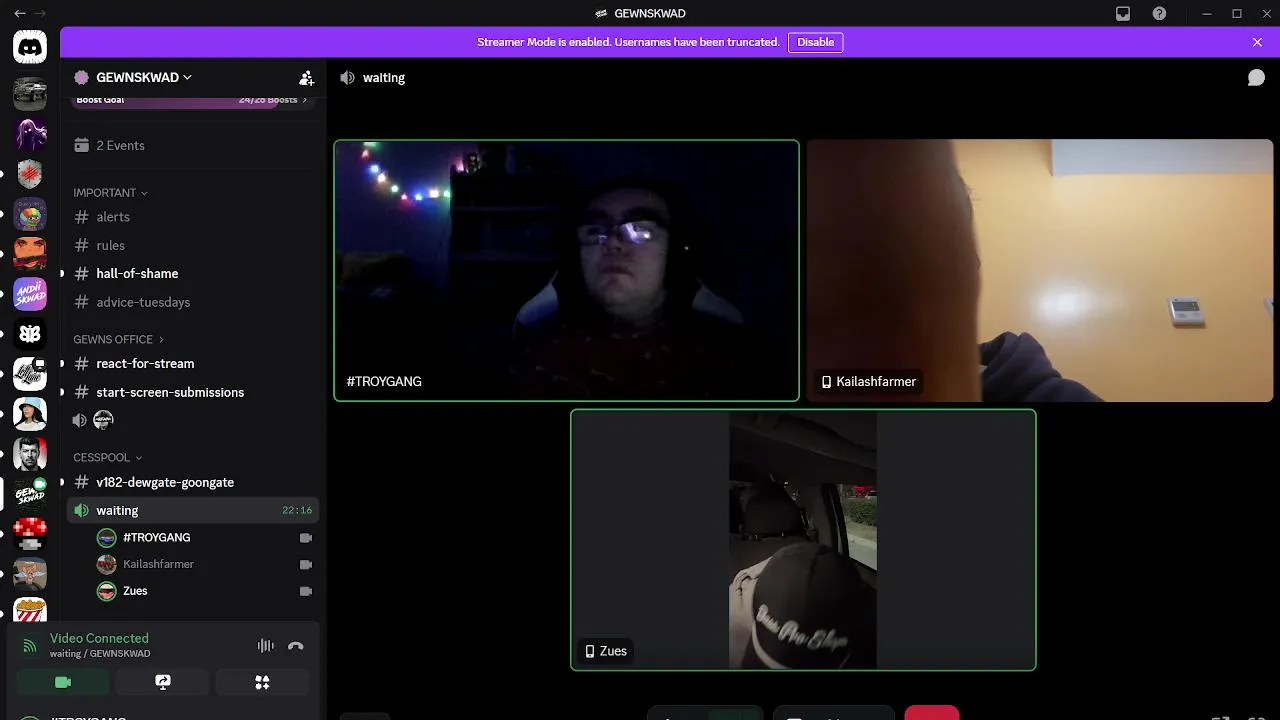Click the waiting channel title in header

coord(384,77)
